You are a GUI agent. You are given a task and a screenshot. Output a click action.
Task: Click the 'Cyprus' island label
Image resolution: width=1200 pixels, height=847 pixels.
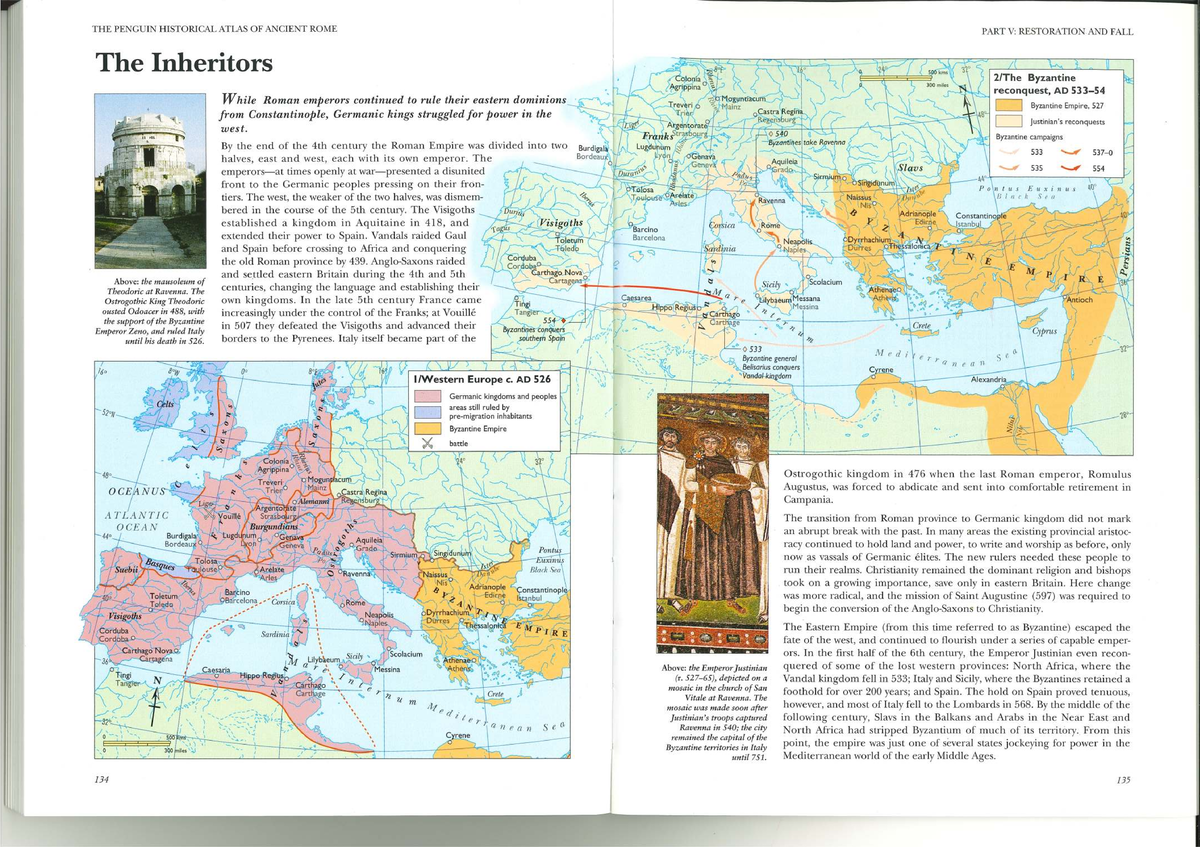(x=1044, y=329)
